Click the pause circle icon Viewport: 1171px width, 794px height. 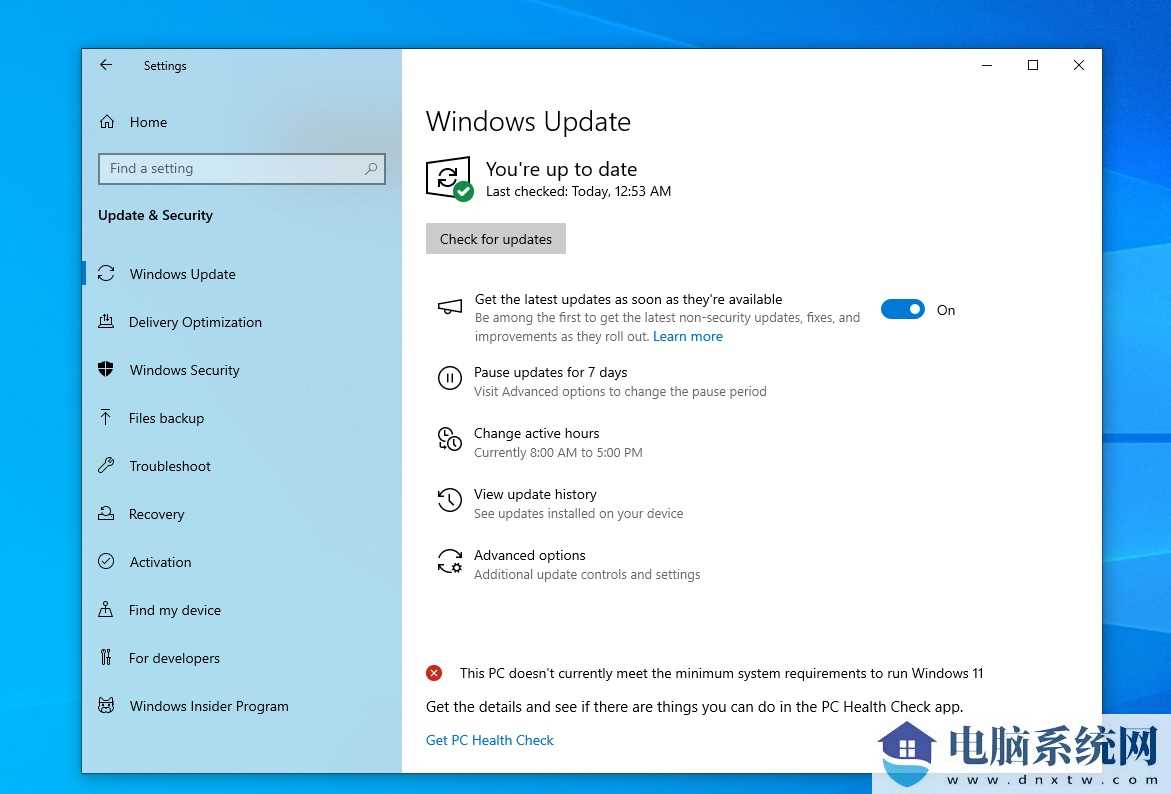tap(450, 379)
